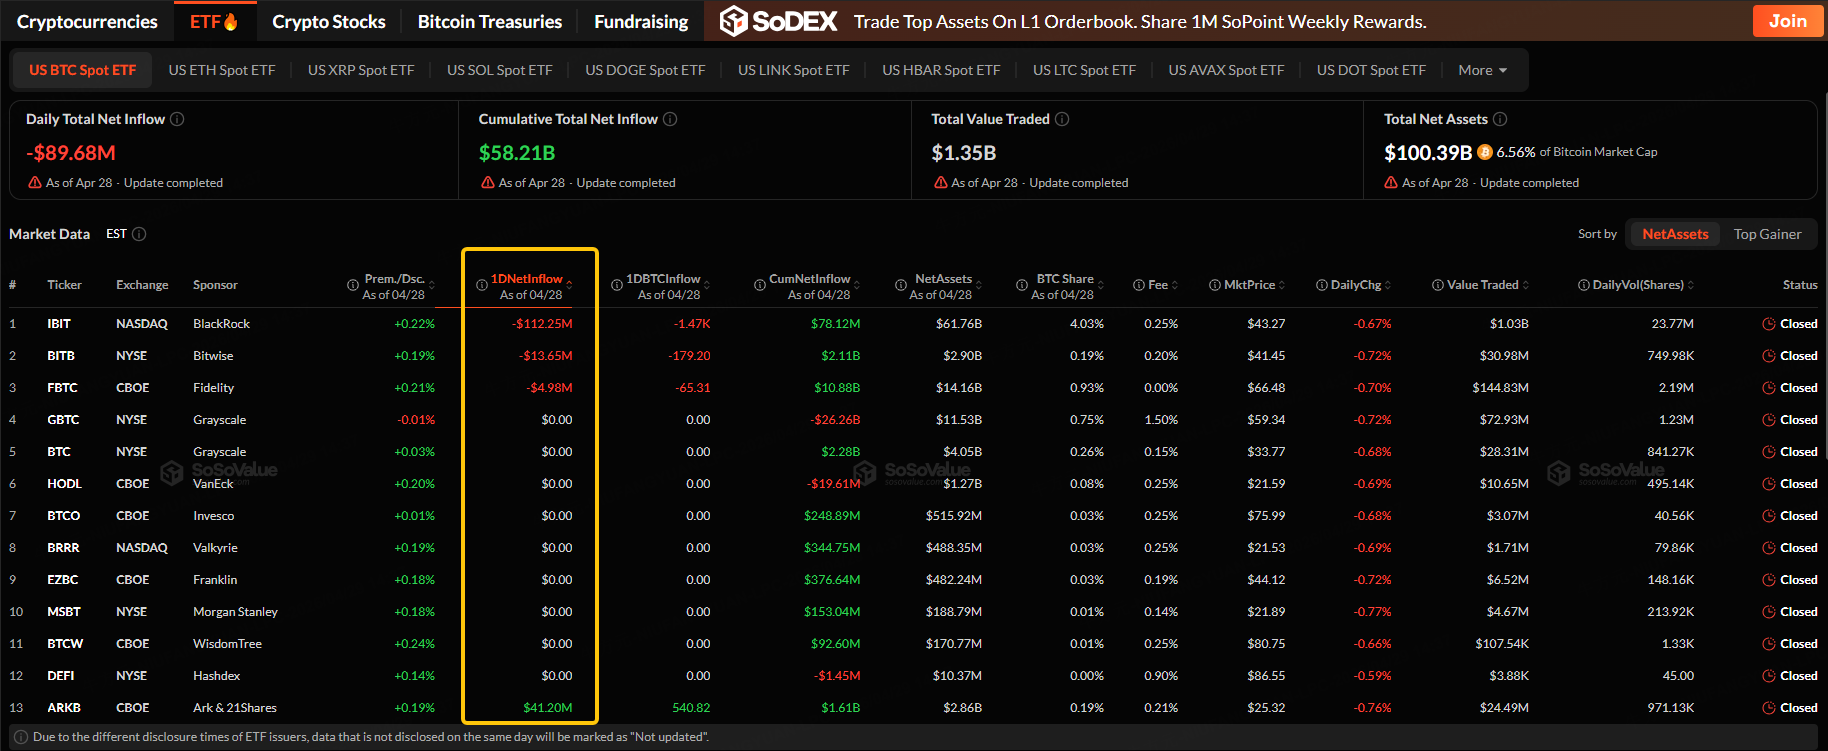
Task: Click the $41.20M net inflow value for ARKB
Action: point(548,708)
